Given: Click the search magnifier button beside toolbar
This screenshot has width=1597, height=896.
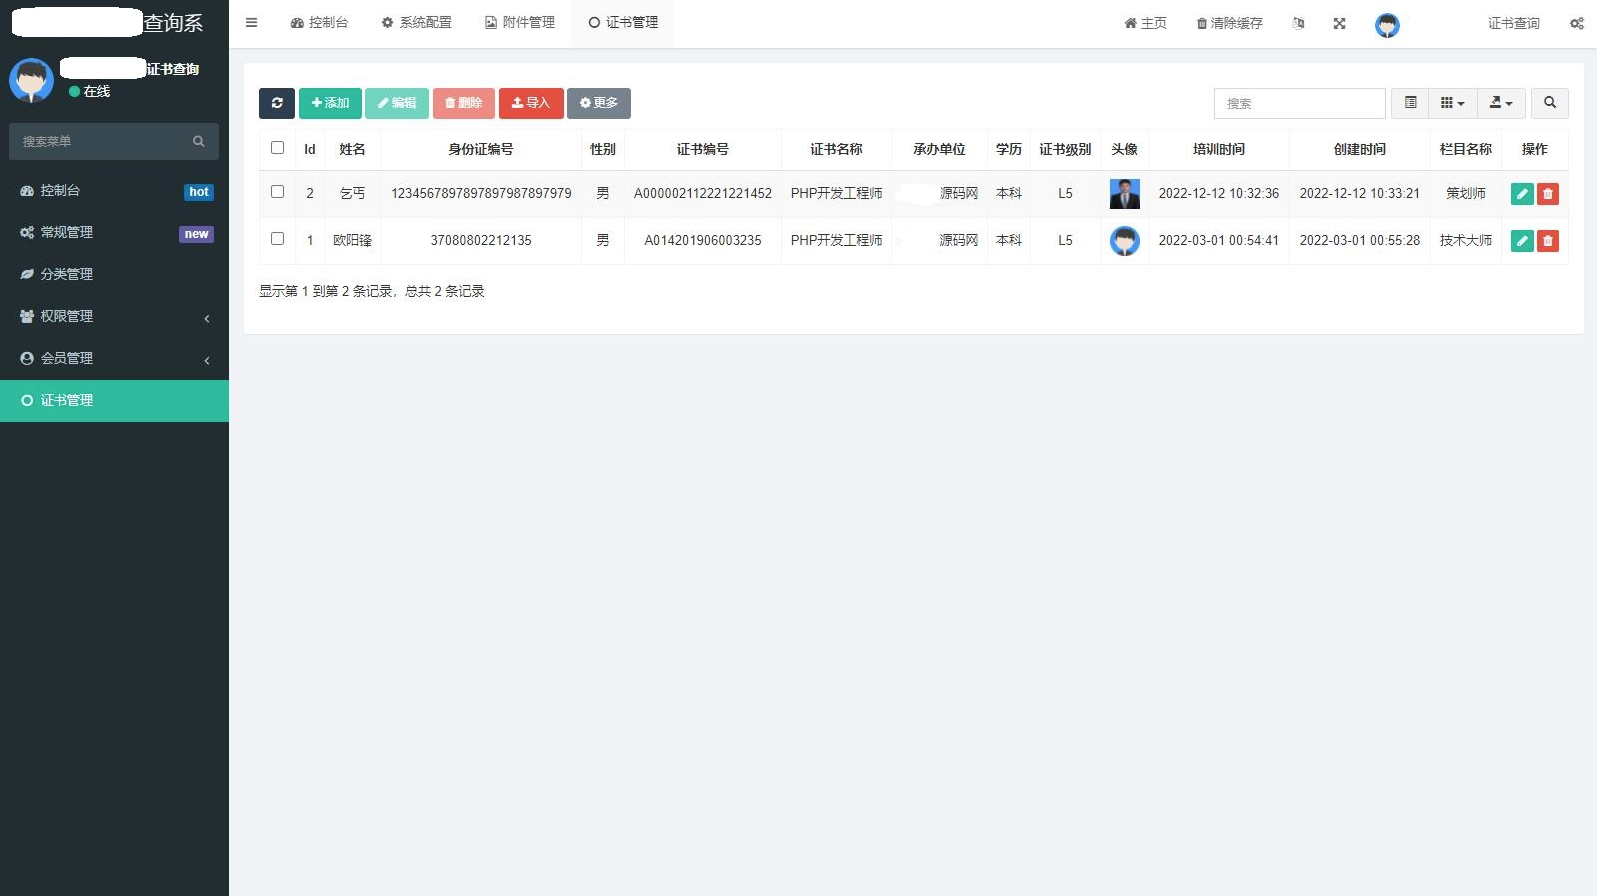Looking at the screenshot, I should pyautogui.click(x=1549, y=103).
